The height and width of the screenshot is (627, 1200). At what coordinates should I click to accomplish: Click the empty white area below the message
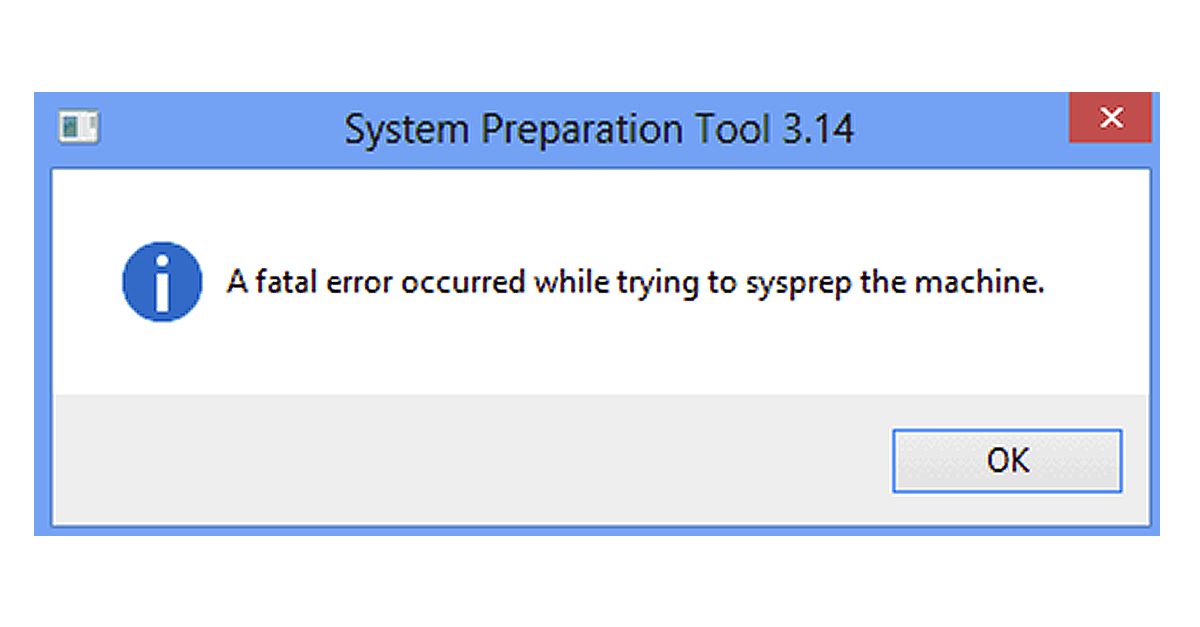[600, 355]
